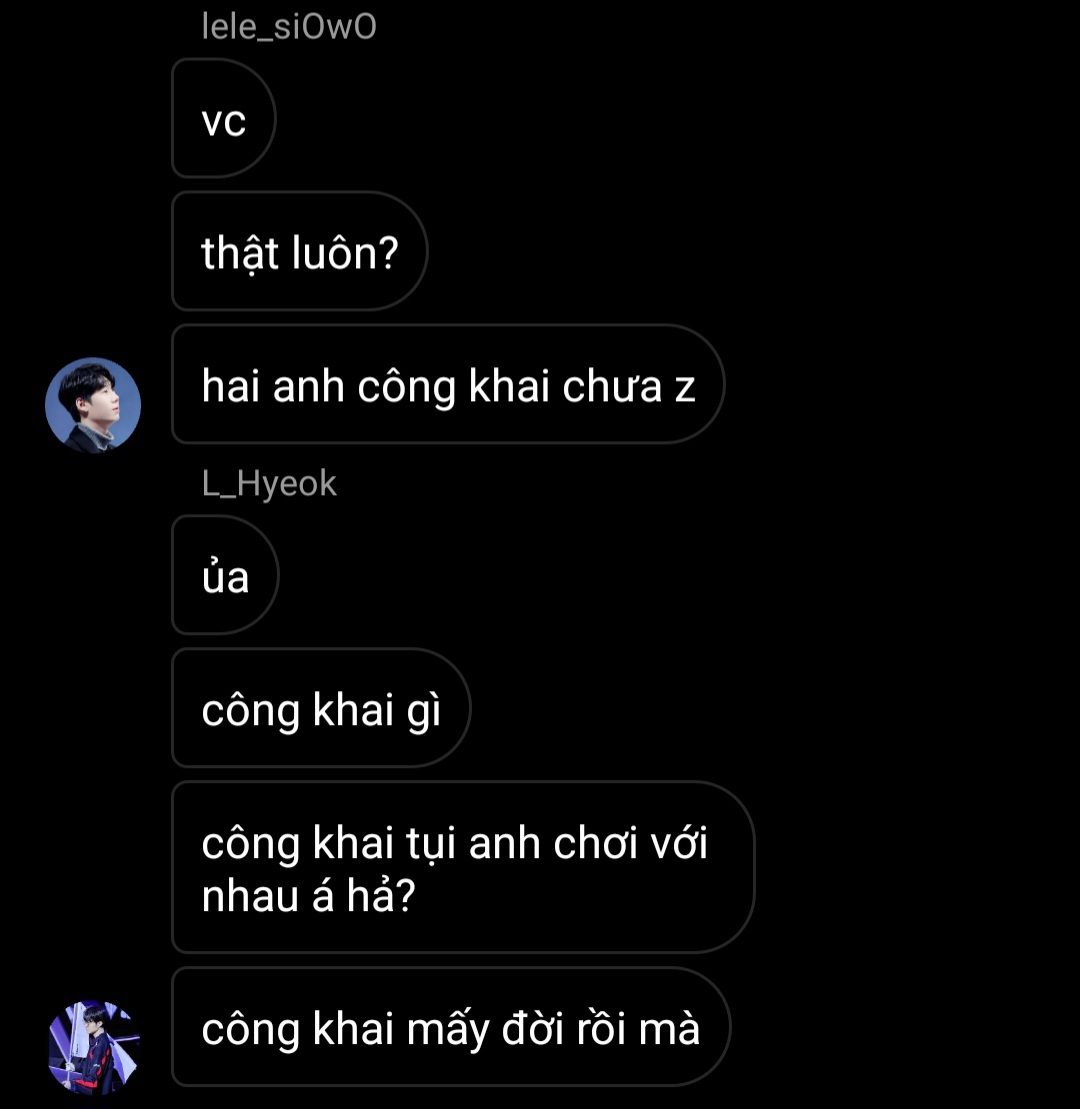This screenshot has height=1109, width=1080.
Task: Click the word "chưa" in lele_siOwO's message
Action: [x=612, y=386]
